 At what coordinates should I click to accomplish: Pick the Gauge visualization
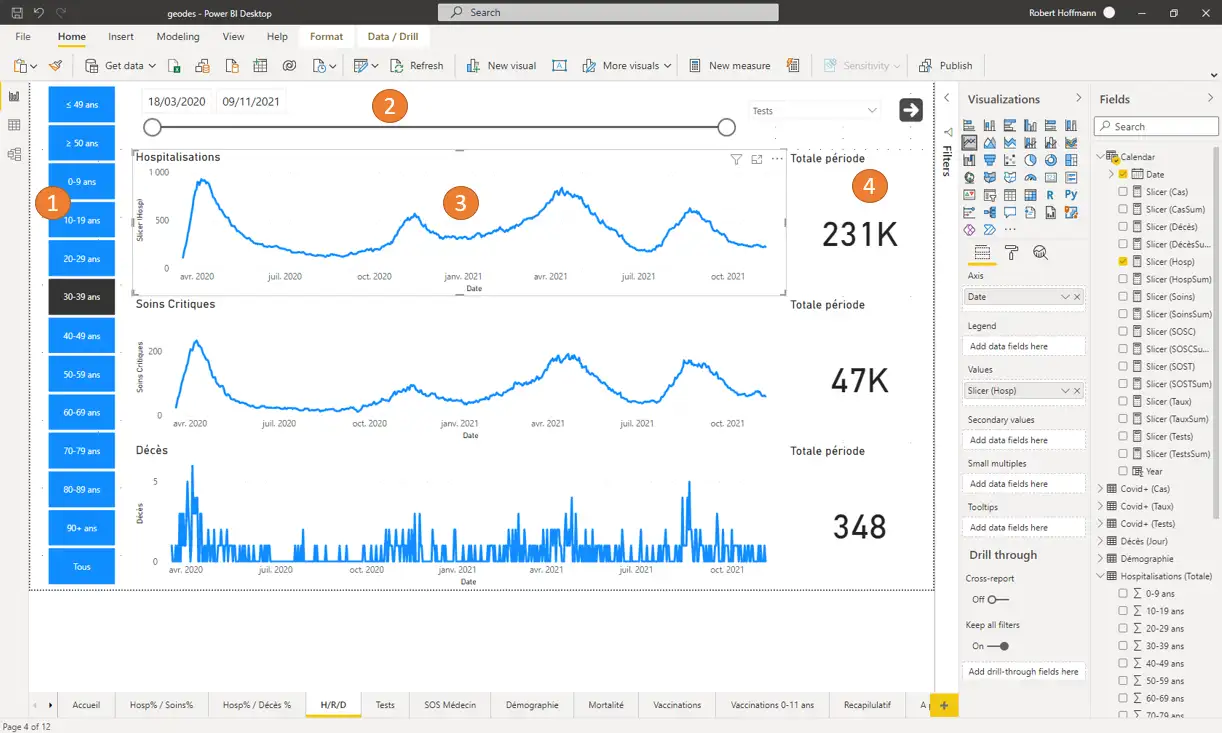[x=1030, y=177]
